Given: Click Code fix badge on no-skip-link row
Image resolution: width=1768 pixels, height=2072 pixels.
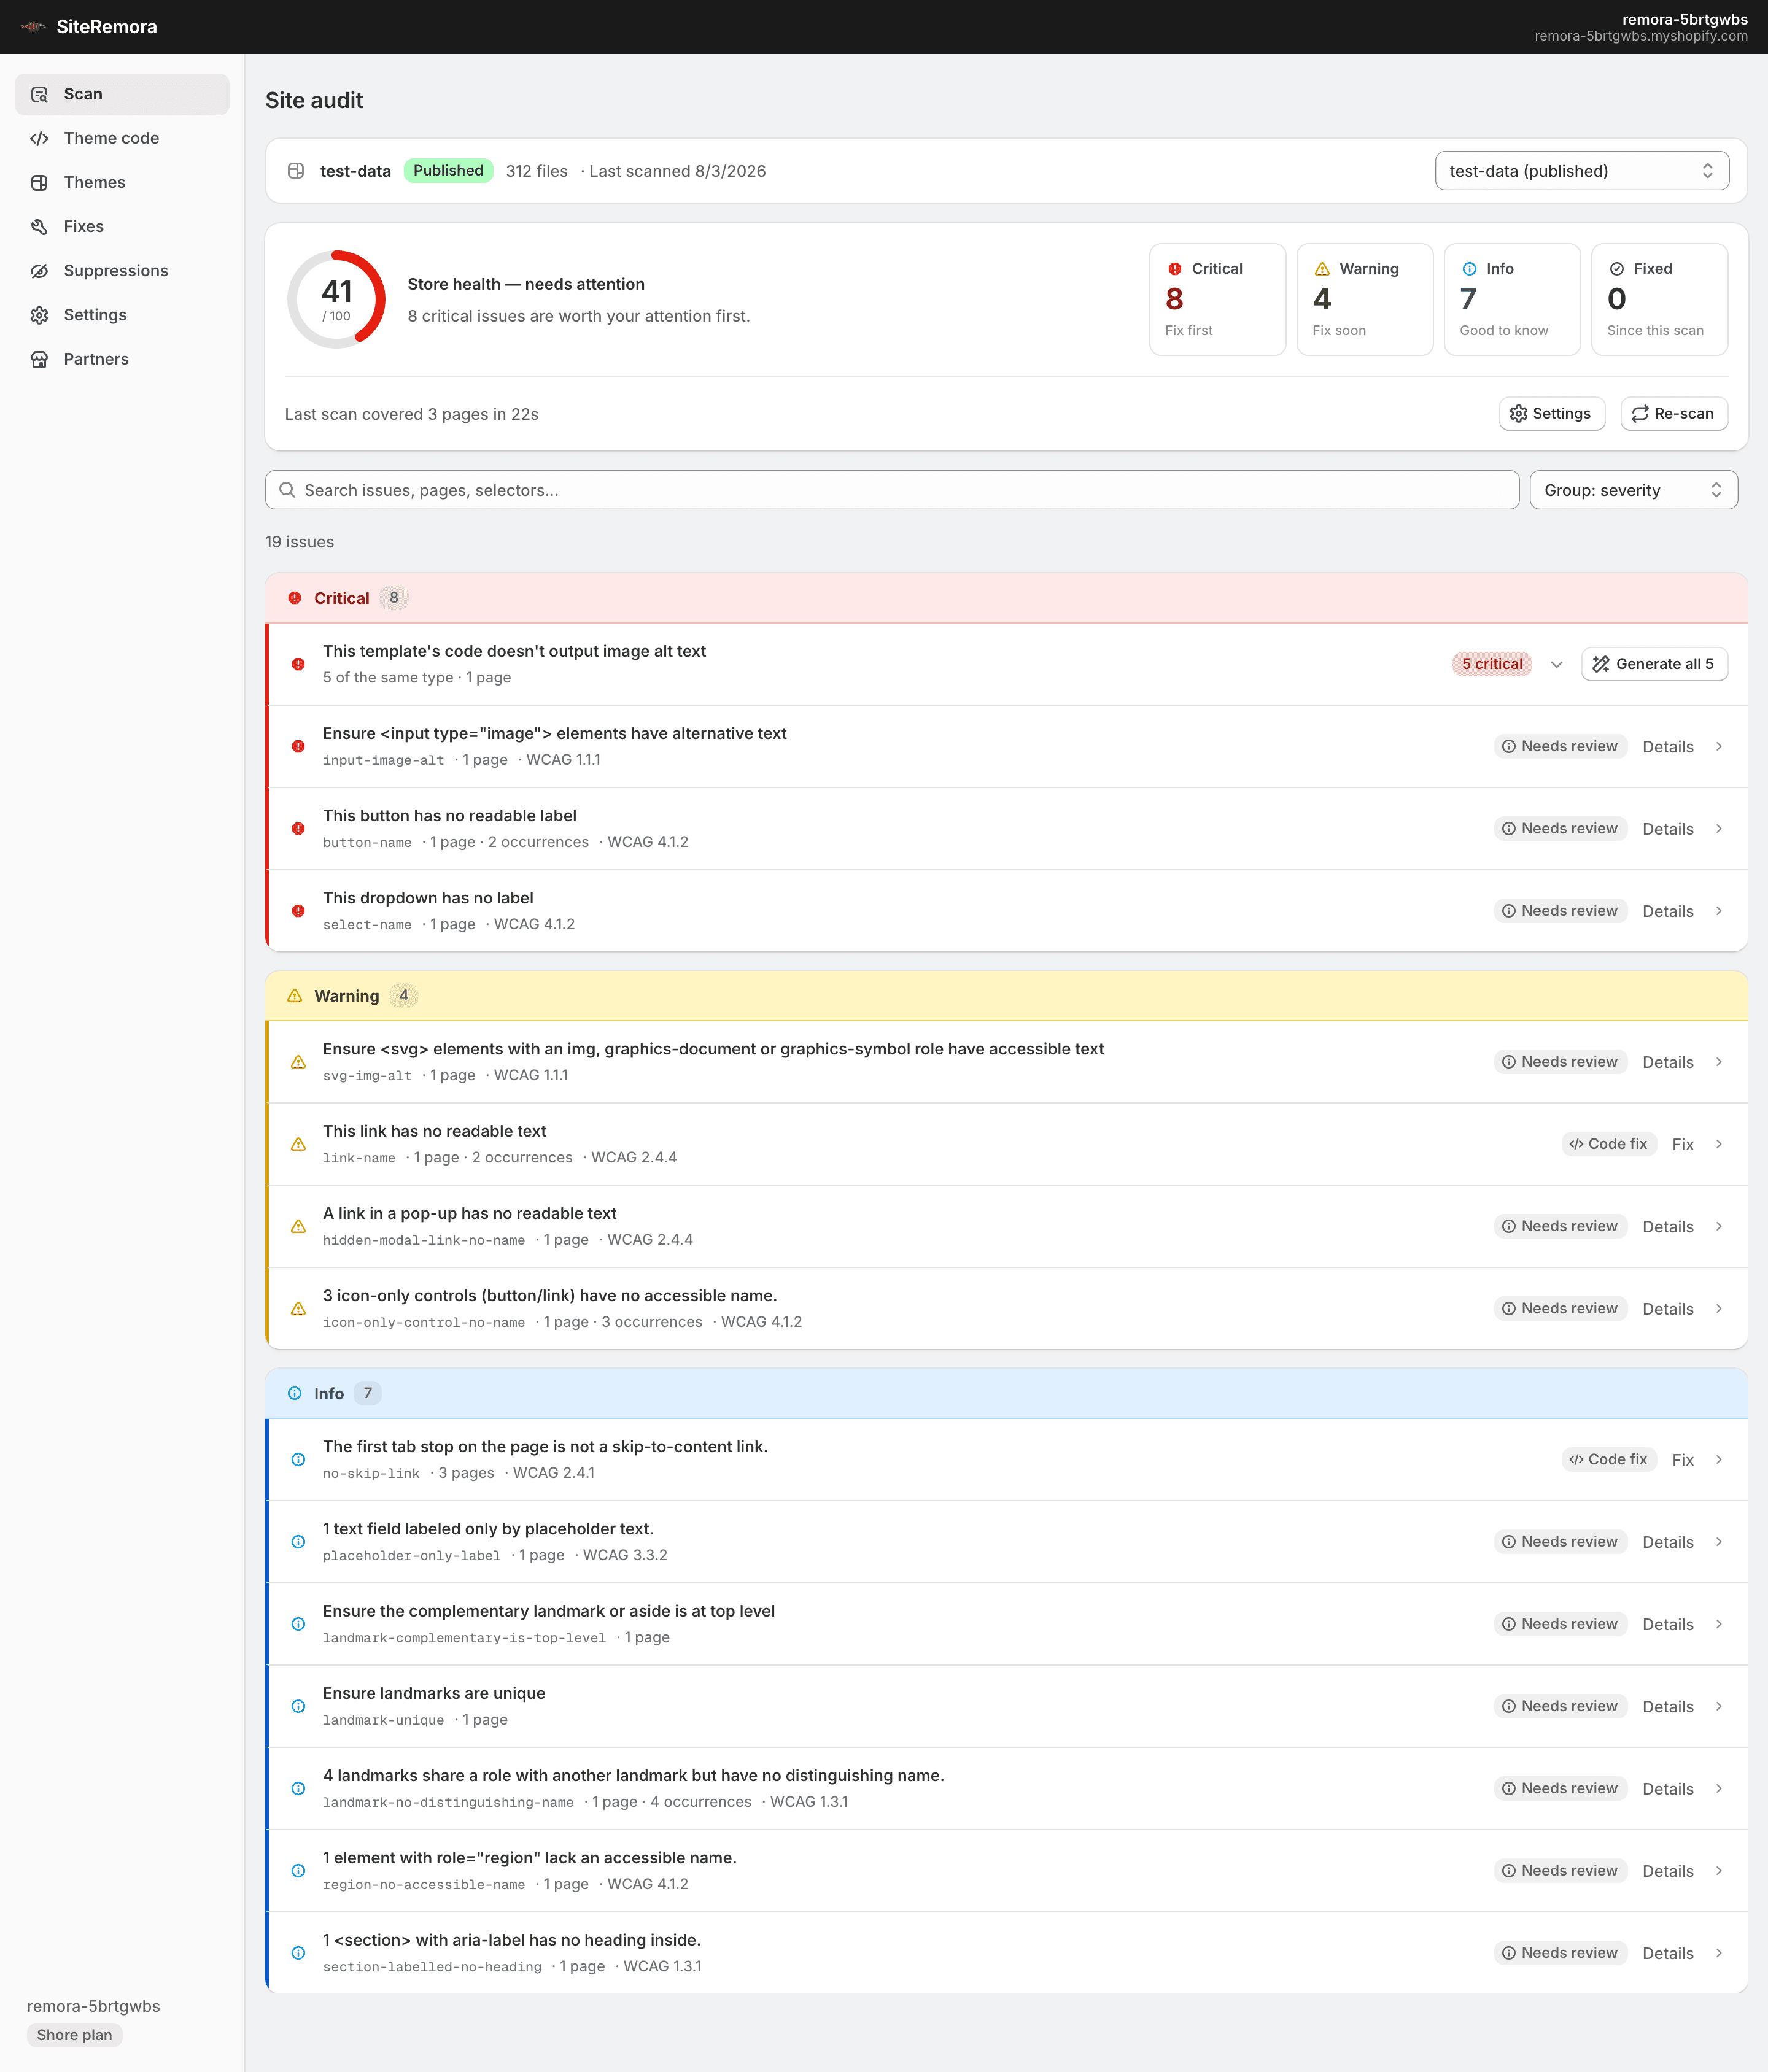Looking at the screenshot, I should (1608, 1460).
